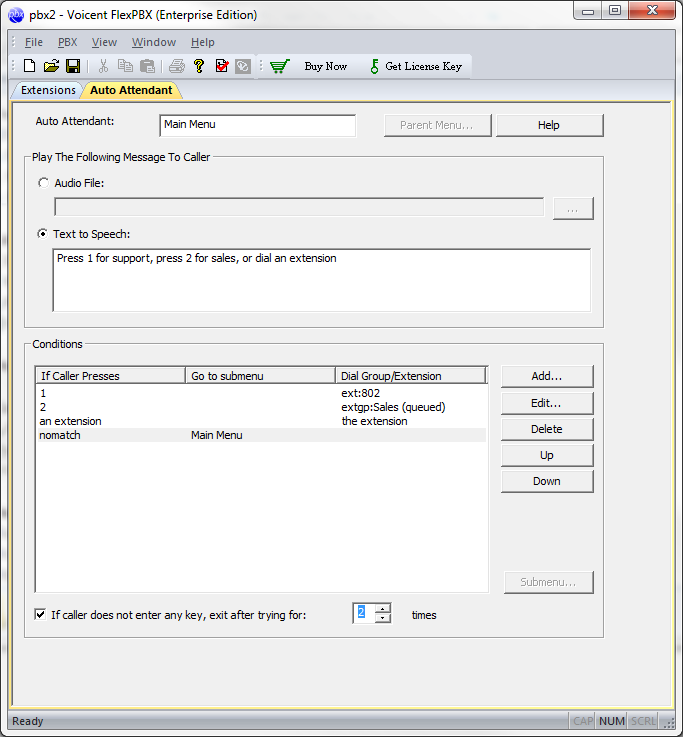
Task: Uncheck the exit-after-trying checkbox
Action: coord(41,615)
